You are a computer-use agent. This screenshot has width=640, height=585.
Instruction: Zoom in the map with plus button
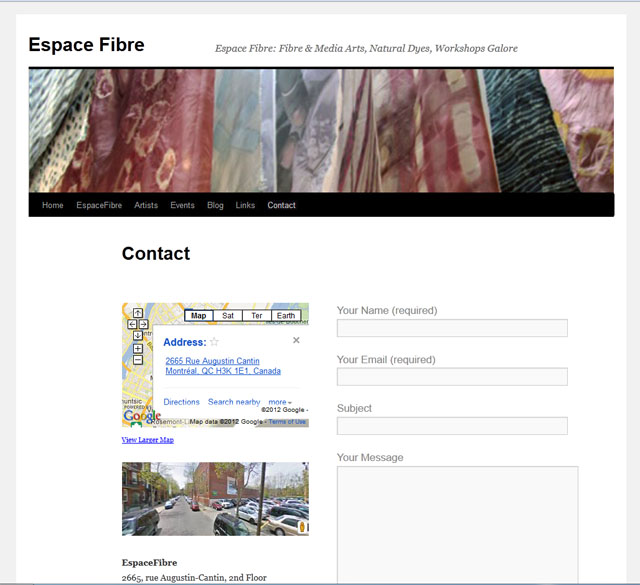(138, 349)
